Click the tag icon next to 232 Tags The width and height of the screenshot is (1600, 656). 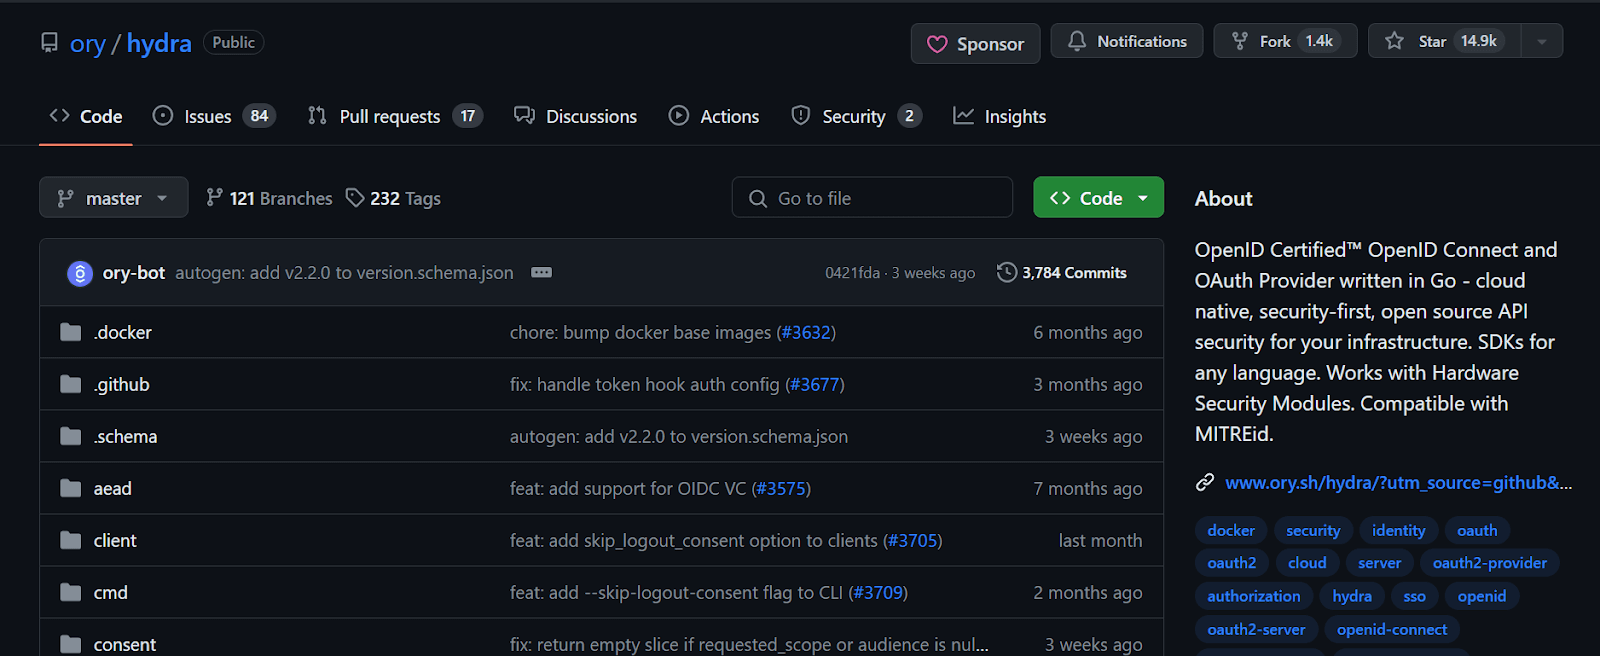pyautogui.click(x=355, y=198)
